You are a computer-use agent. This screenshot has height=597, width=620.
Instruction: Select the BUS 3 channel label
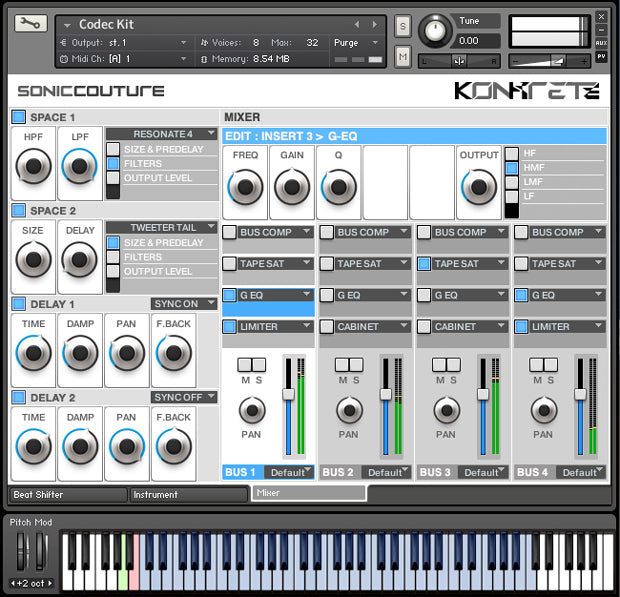point(435,472)
